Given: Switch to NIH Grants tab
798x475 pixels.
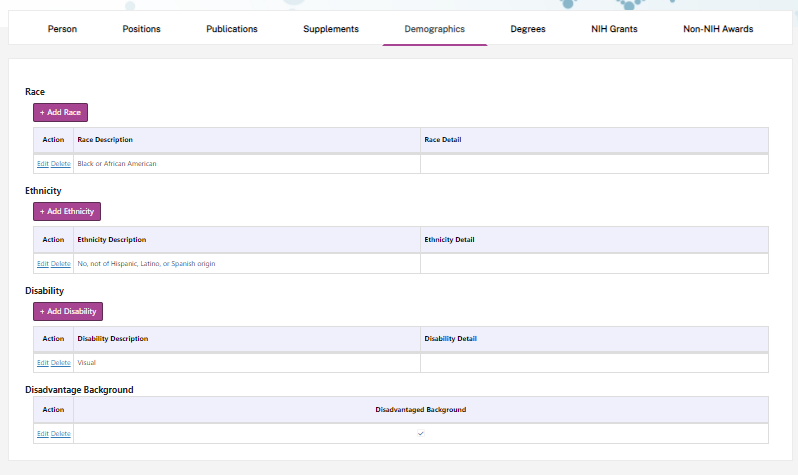Looking at the screenshot, I should 614,29.
